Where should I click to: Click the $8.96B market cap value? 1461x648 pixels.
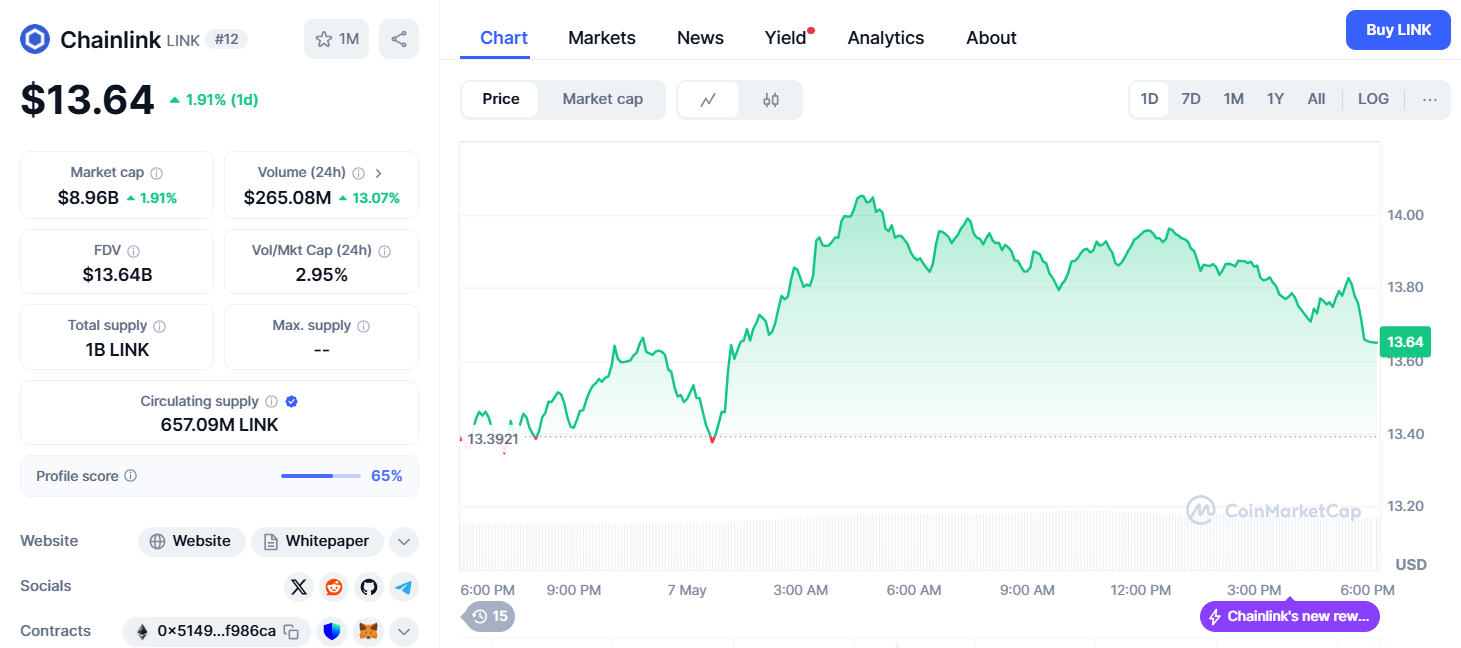[88, 198]
